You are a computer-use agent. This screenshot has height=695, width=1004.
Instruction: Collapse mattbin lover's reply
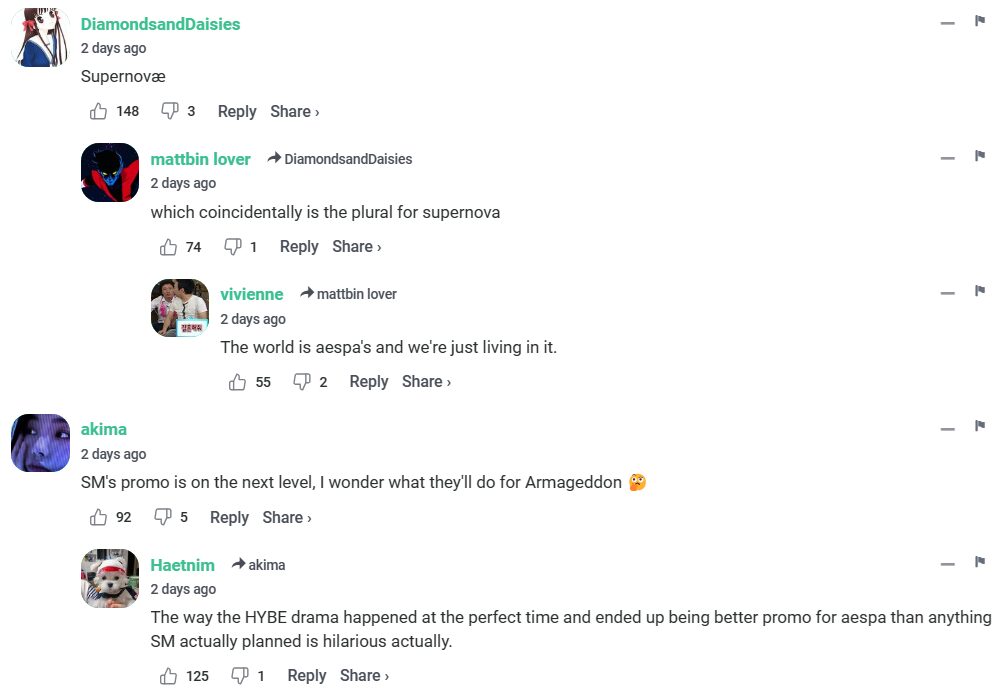click(x=947, y=157)
